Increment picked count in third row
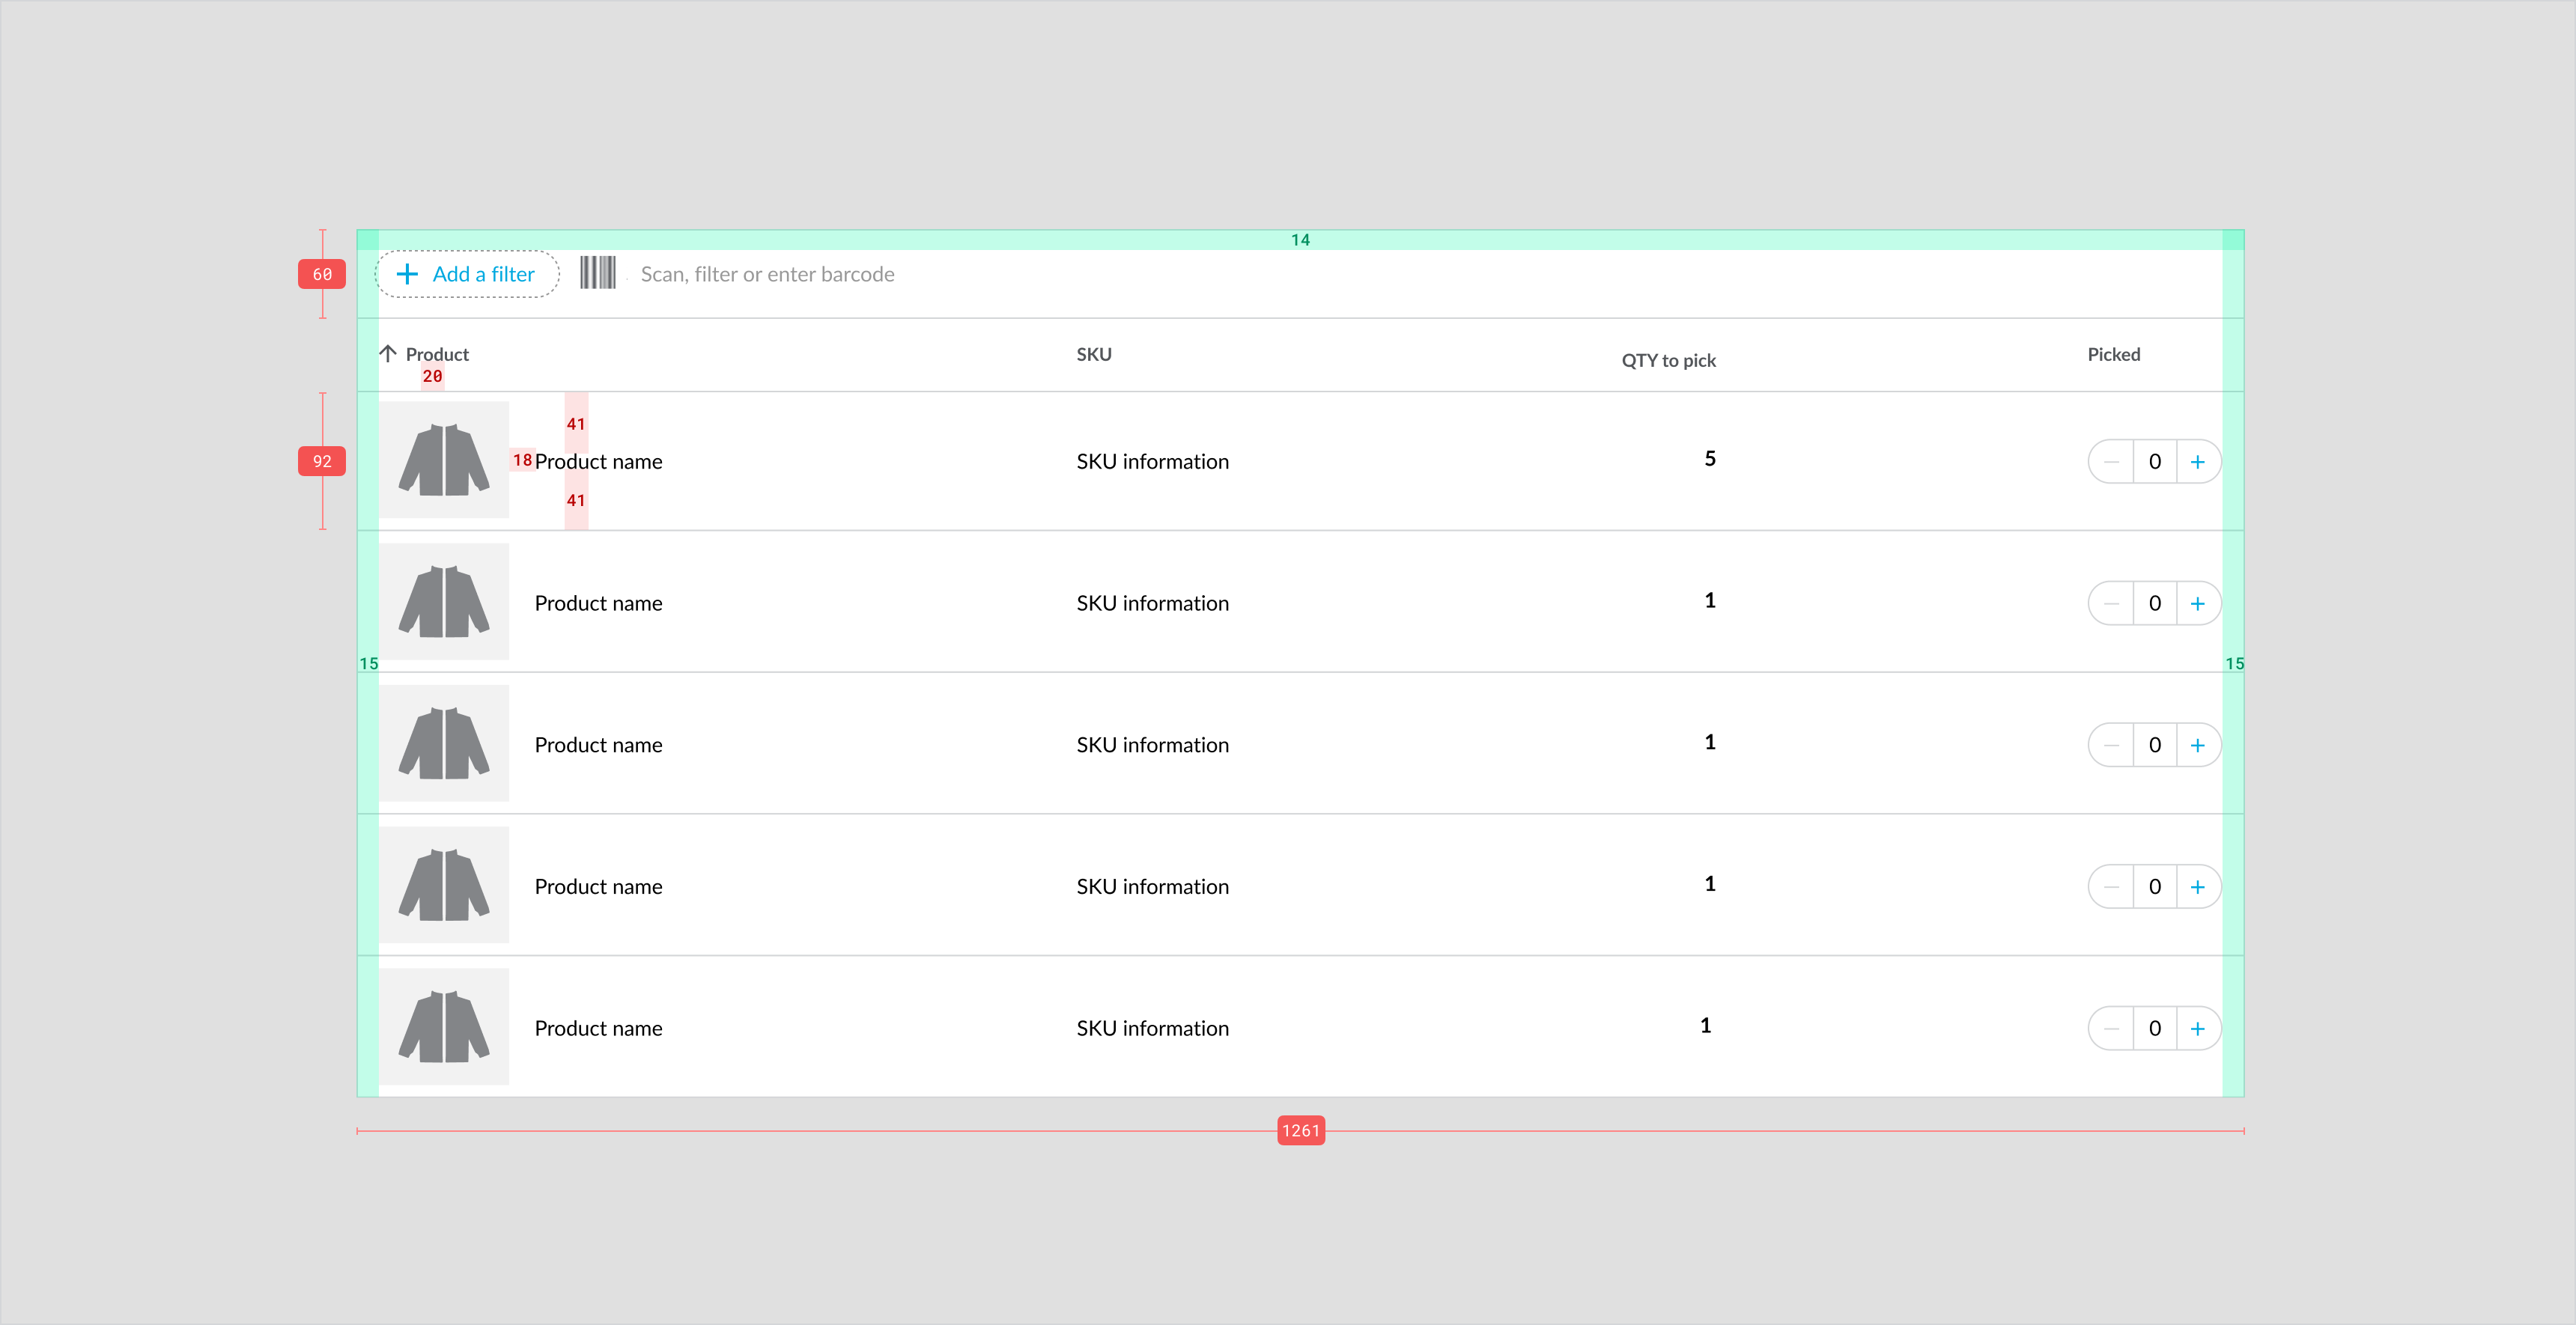Viewport: 2576px width, 1325px height. pyautogui.click(x=2197, y=745)
